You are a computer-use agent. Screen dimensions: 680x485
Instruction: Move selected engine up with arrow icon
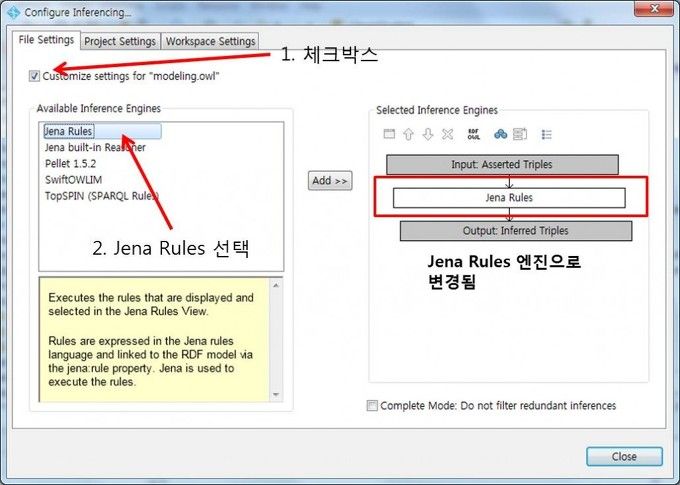coord(409,134)
